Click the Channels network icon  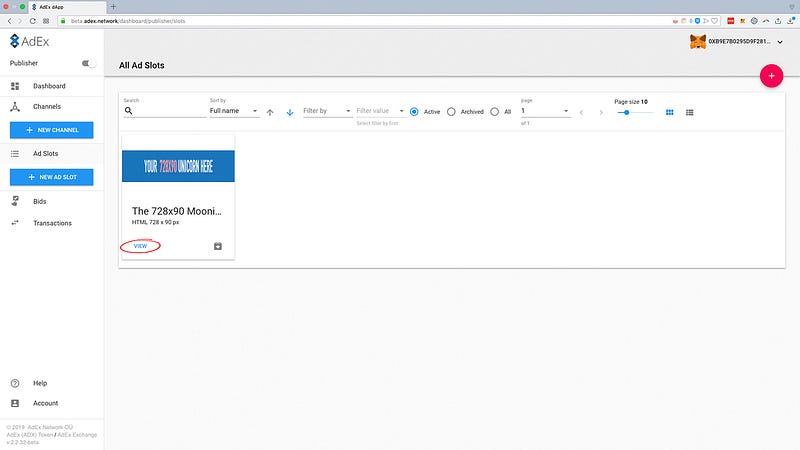click(15, 107)
